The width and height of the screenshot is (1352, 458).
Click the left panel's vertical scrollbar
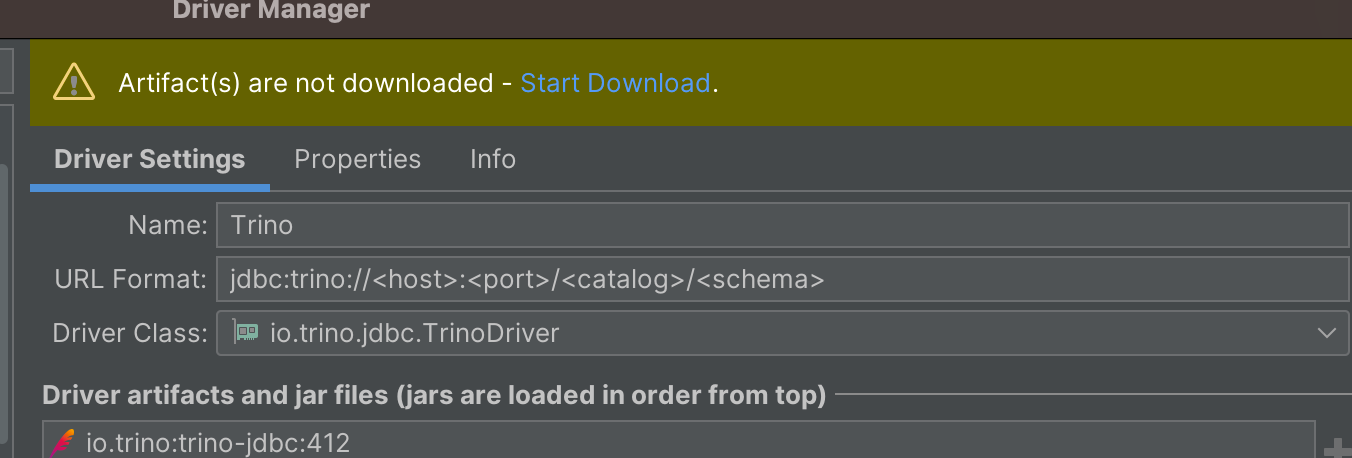pyautogui.click(x=4, y=300)
